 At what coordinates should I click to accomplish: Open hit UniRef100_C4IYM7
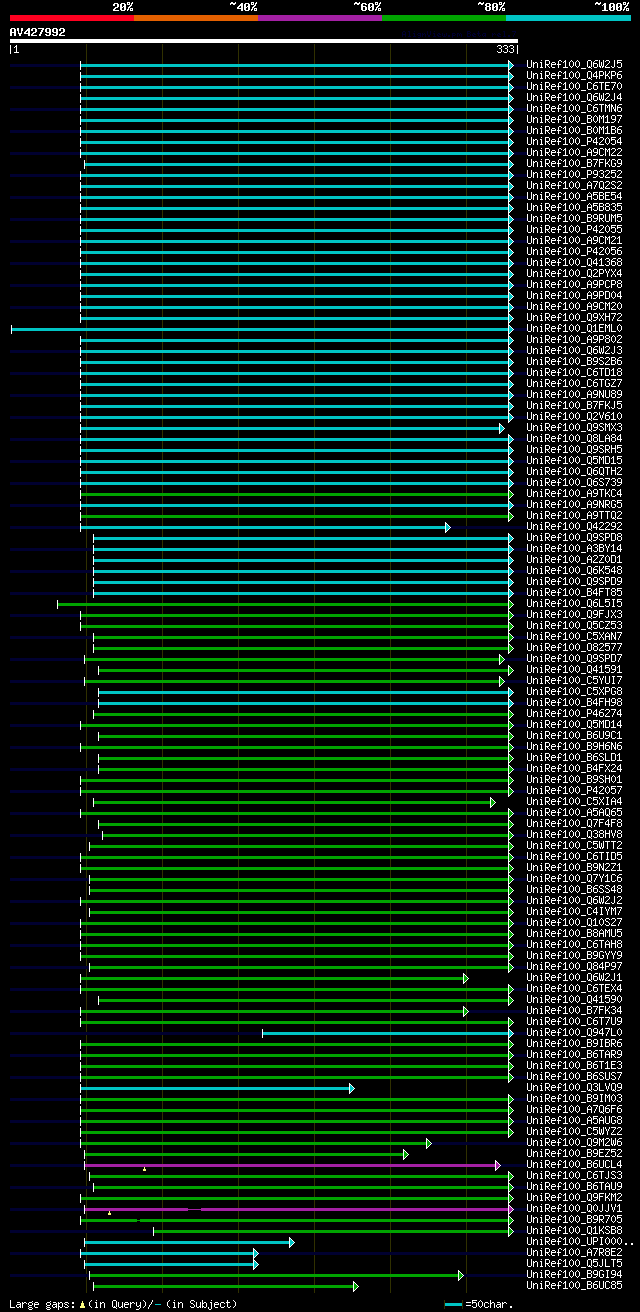point(574,911)
